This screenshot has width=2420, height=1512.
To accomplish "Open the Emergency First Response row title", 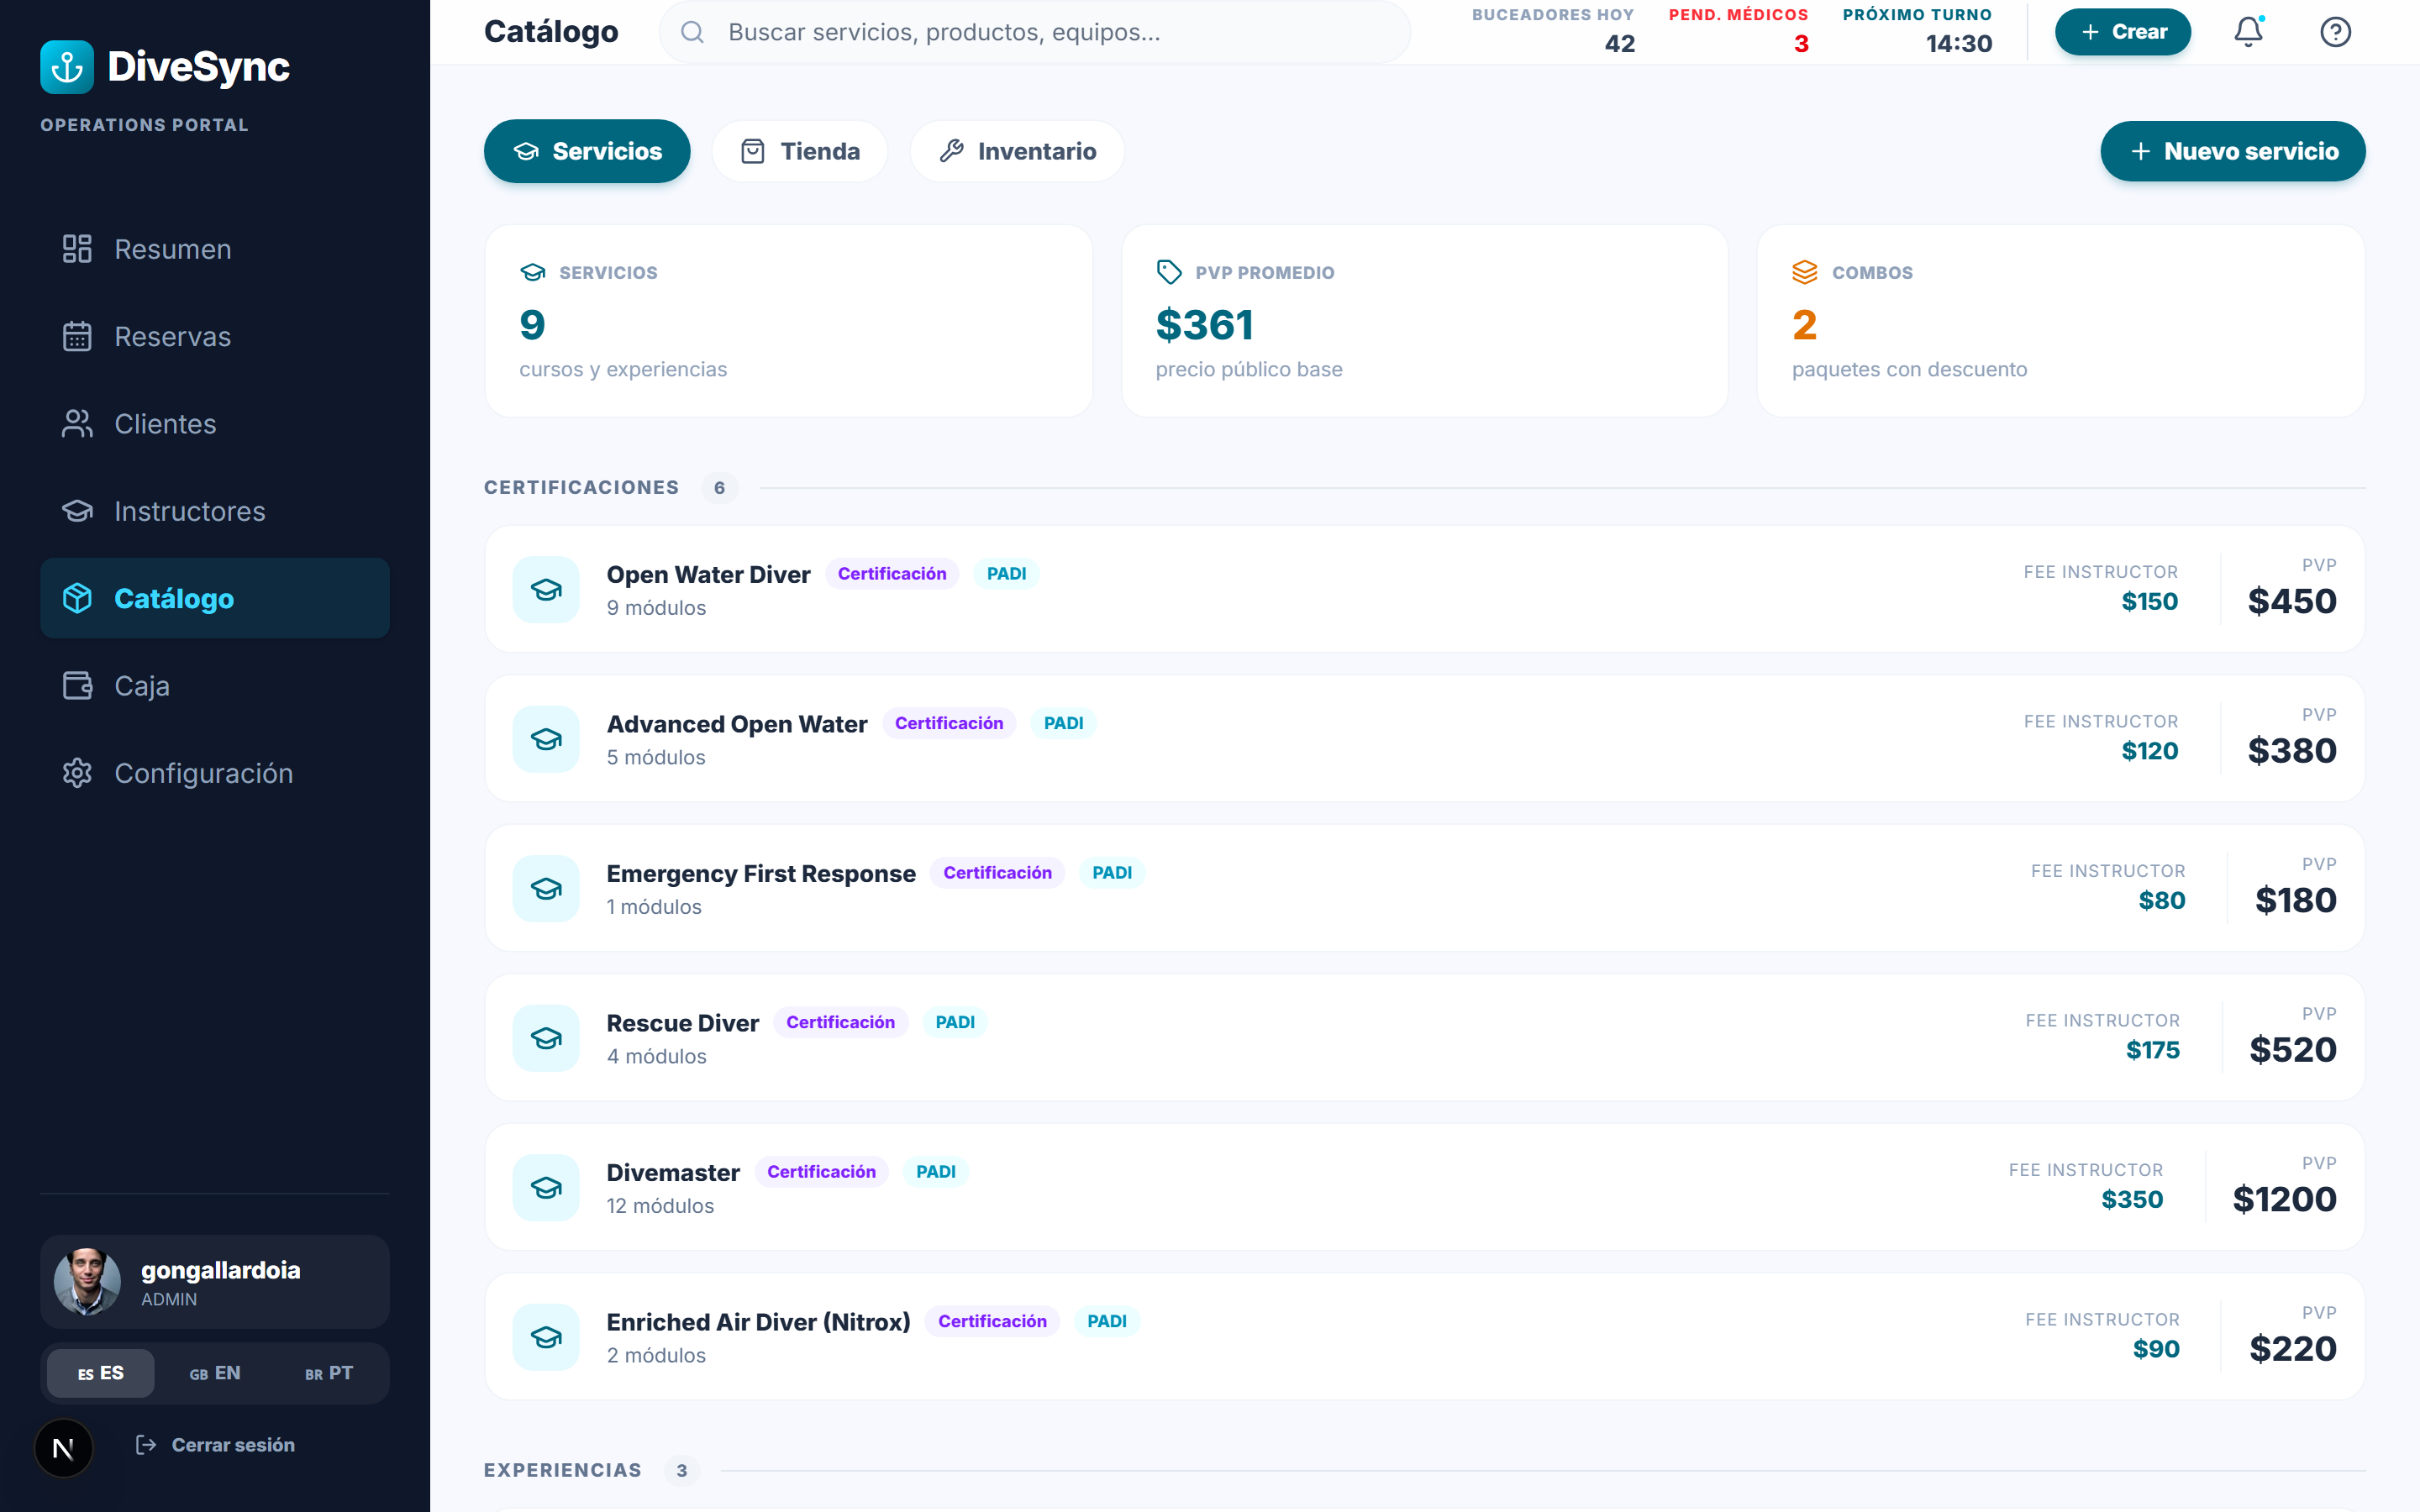I will (x=761, y=873).
